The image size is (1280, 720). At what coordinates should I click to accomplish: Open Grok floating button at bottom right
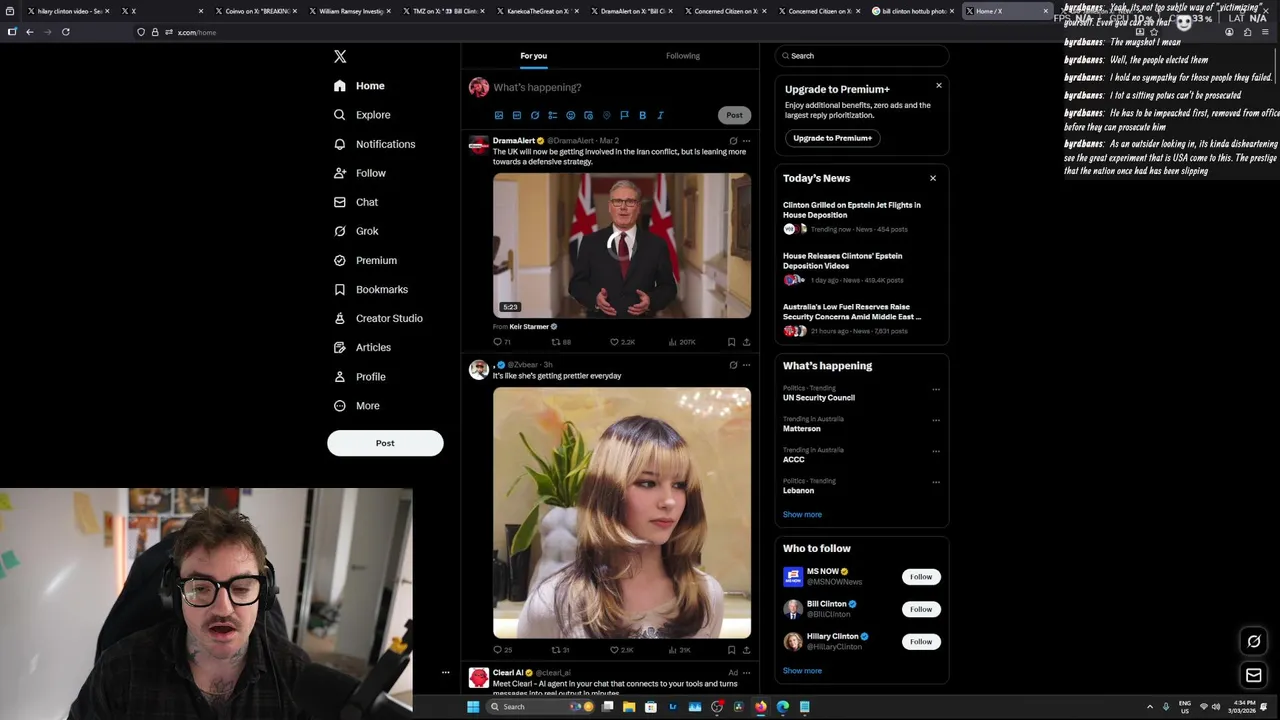[1253, 641]
